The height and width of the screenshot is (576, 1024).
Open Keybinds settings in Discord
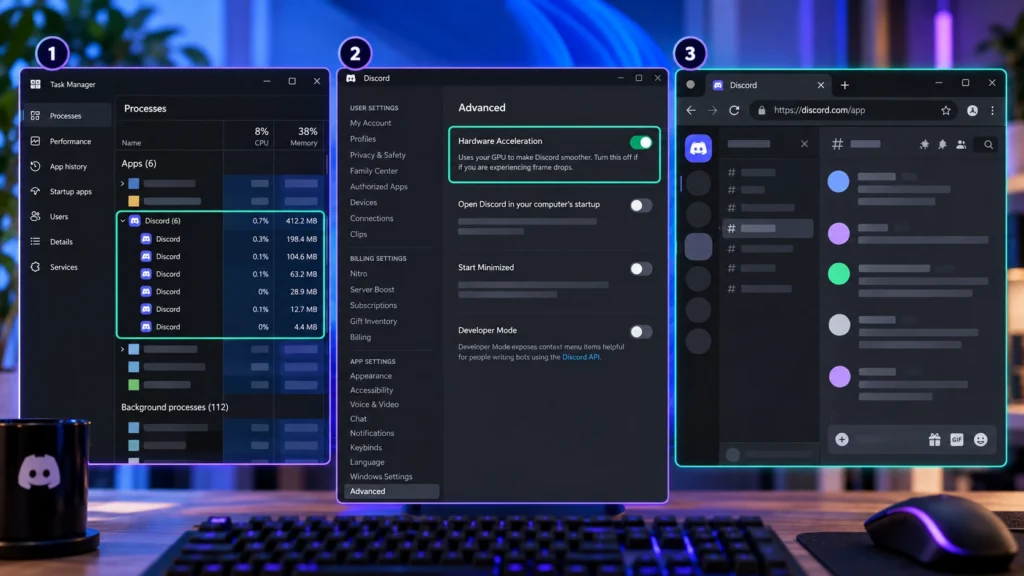366,447
